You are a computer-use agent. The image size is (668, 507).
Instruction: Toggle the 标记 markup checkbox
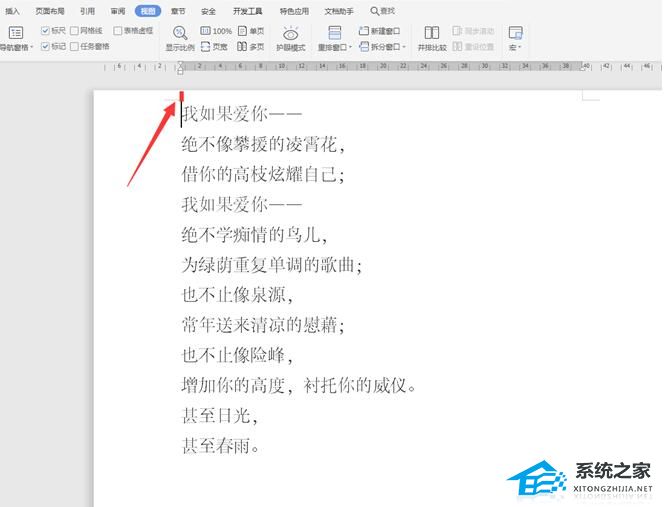(45, 46)
